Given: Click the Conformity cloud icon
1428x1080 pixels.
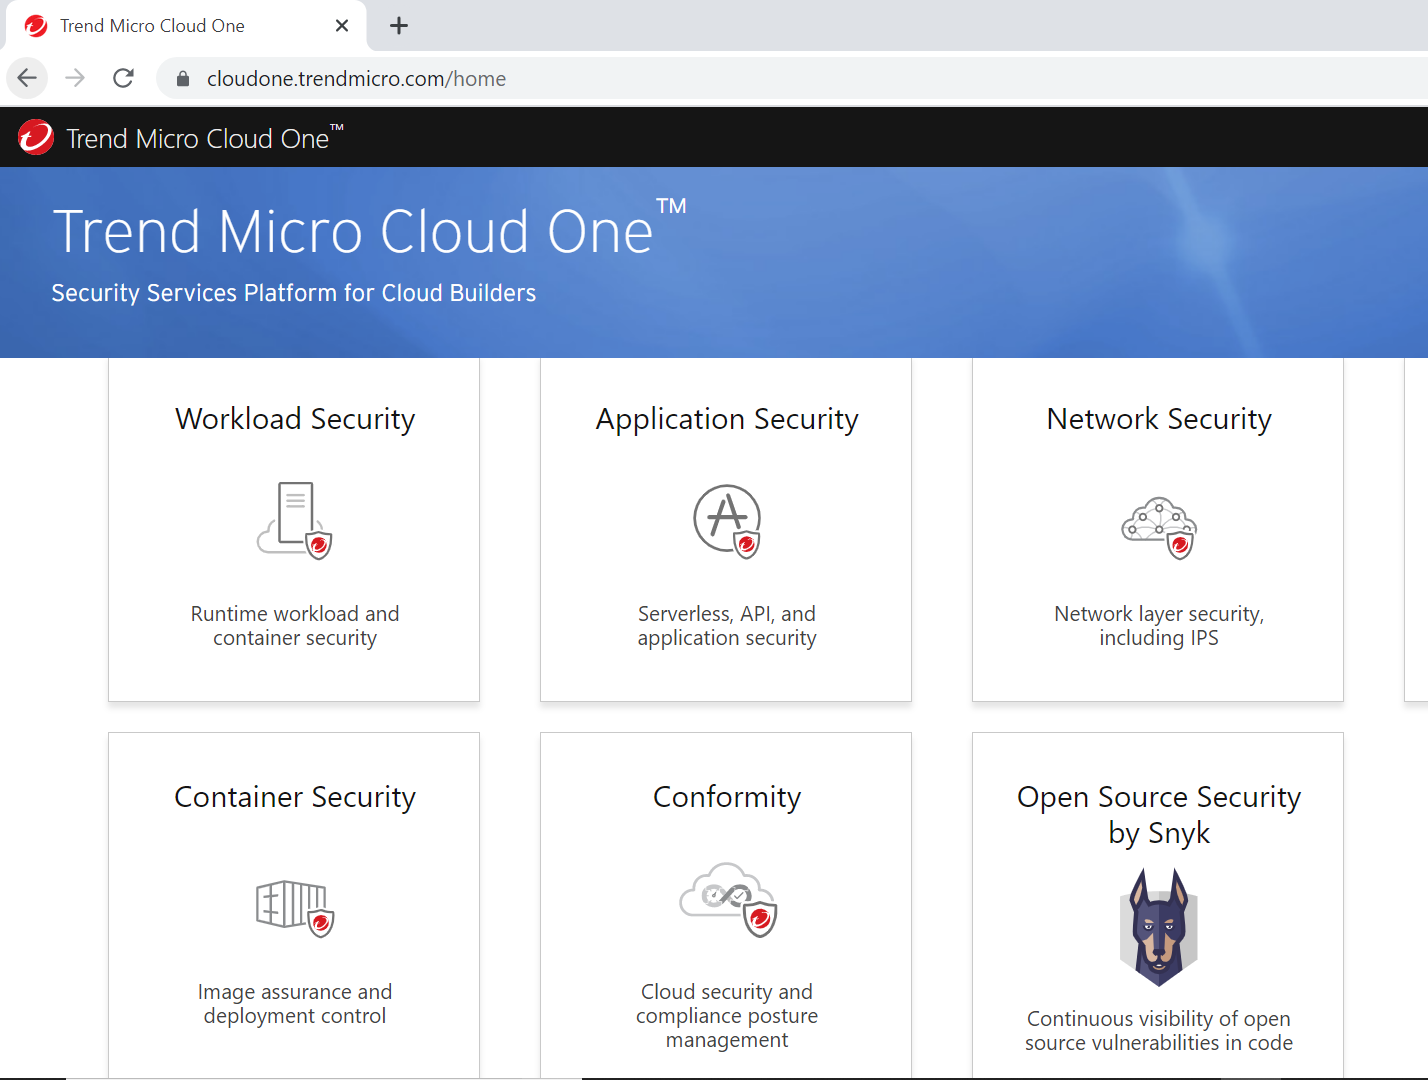Looking at the screenshot, I should (x=728, y=899).
